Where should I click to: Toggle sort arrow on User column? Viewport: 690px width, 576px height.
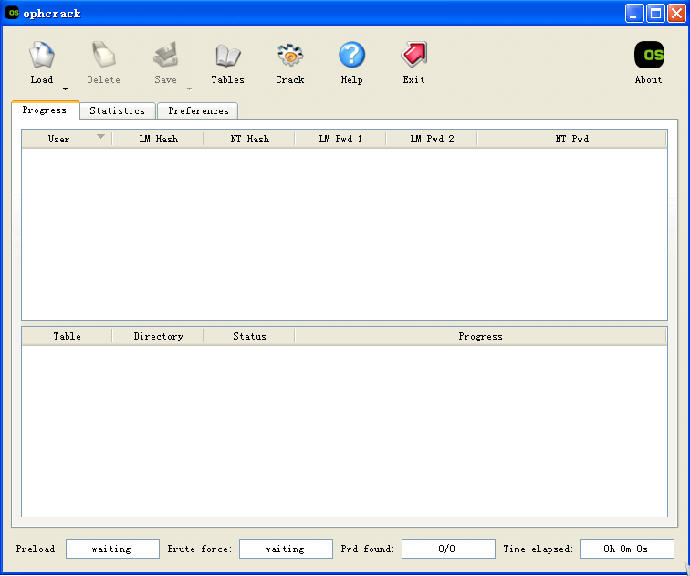pyautogui.click(x=100, y=138)
